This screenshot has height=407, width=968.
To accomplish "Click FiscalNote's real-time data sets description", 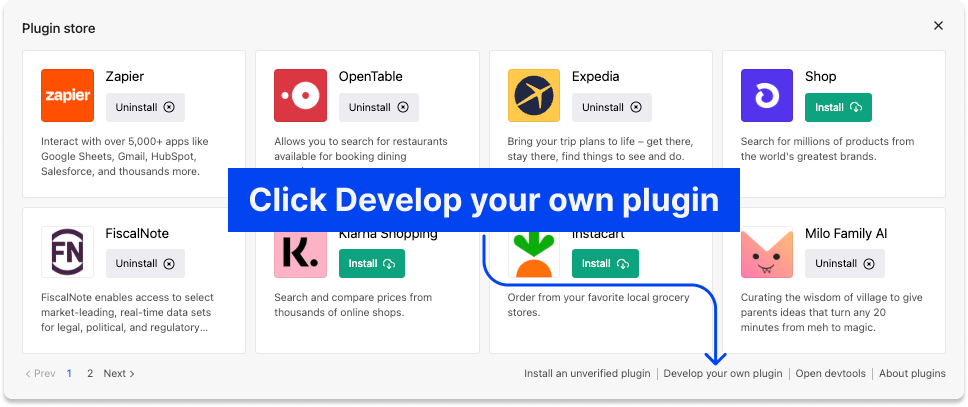I will pos(128,313).
